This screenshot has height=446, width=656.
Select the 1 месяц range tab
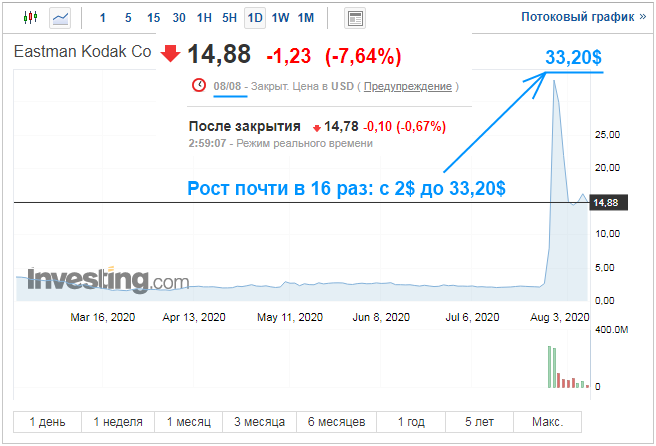pos(189,422)
